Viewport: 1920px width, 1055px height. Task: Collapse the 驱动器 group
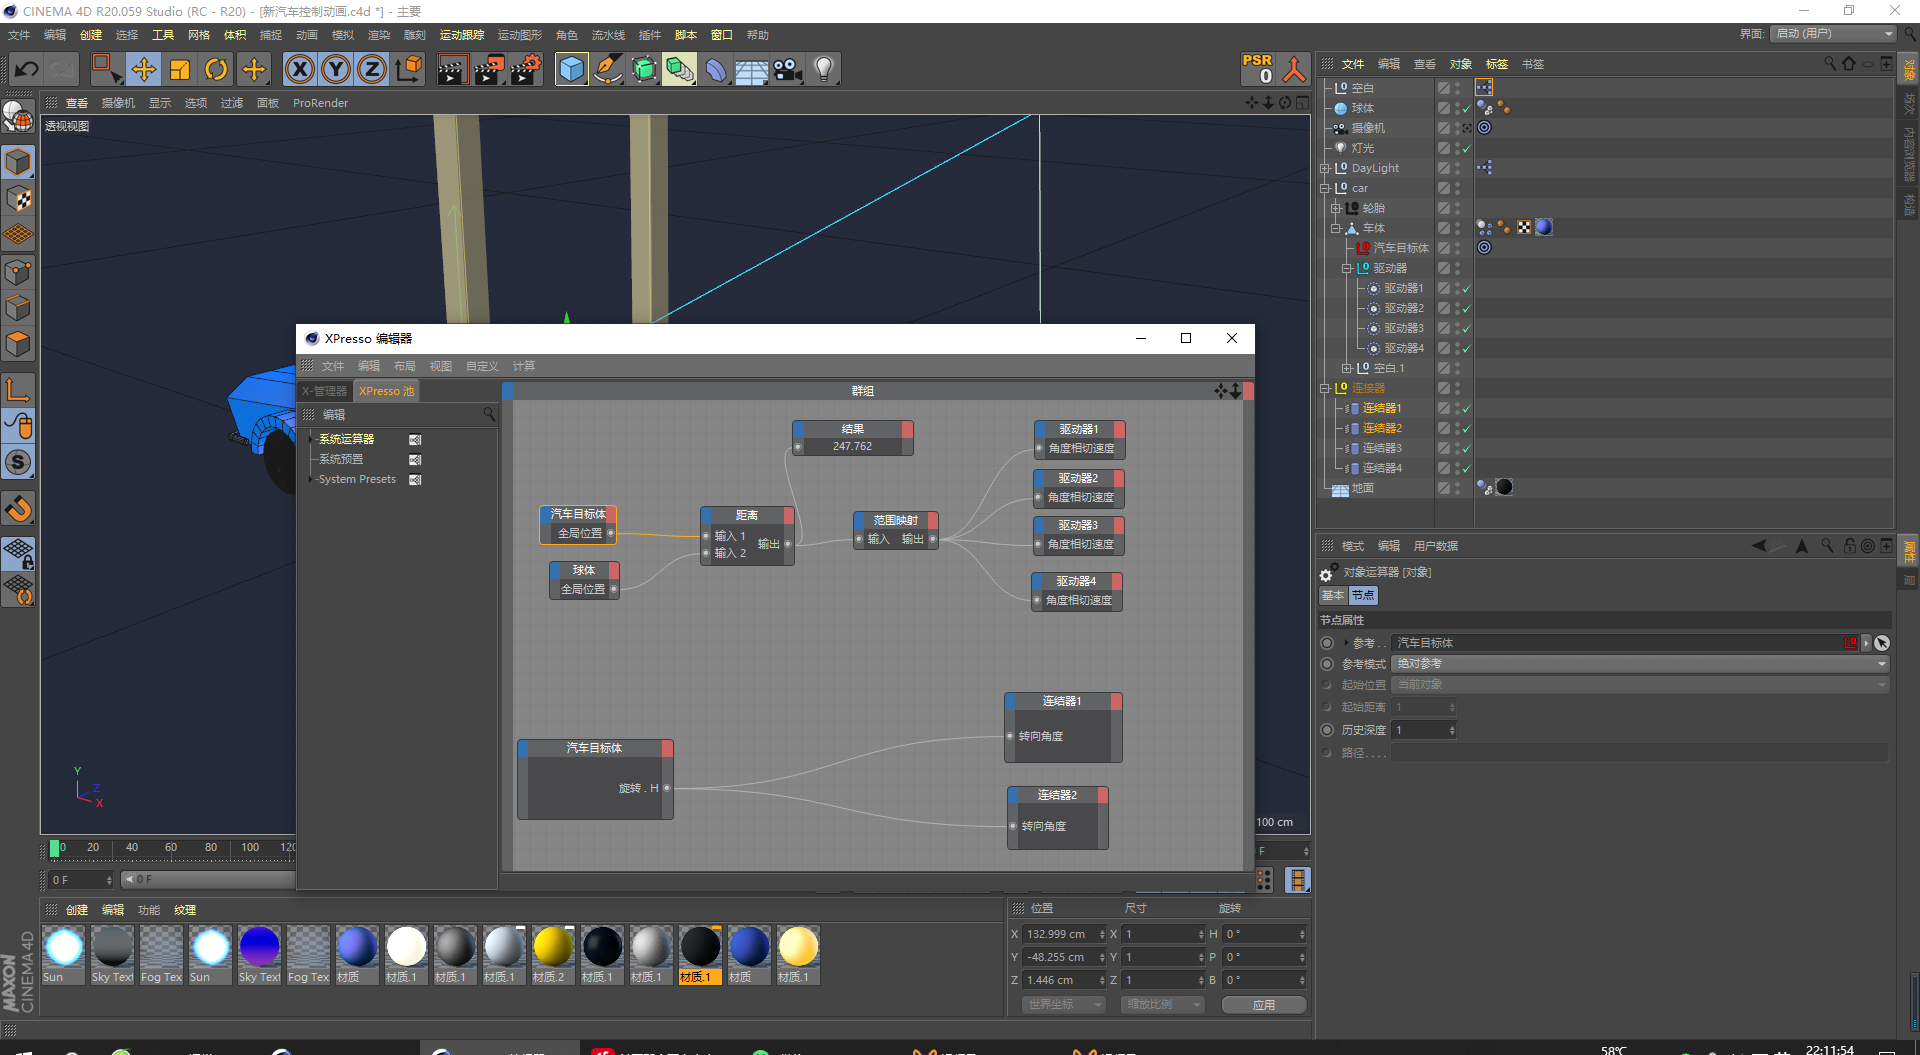1347,268
